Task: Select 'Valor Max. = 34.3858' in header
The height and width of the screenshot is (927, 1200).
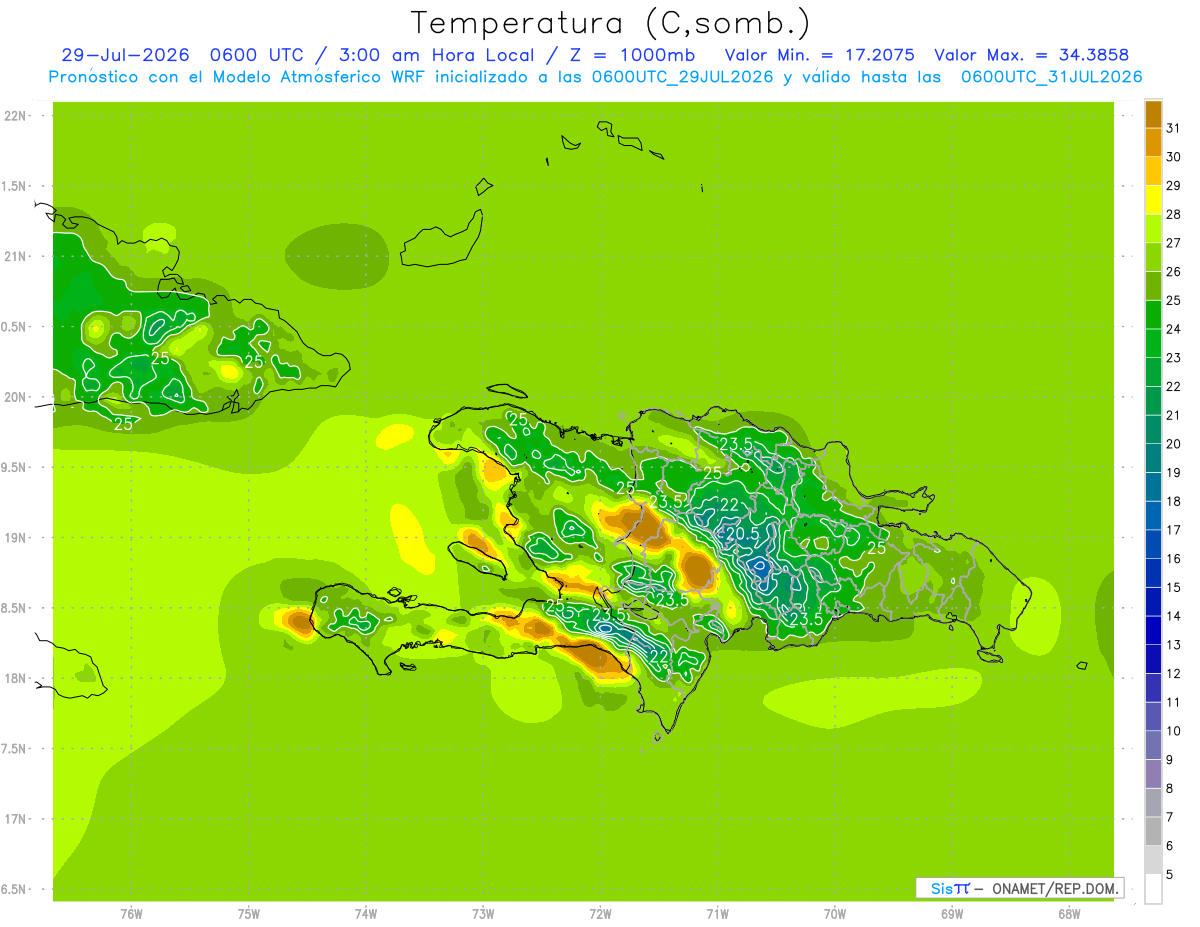Action: [1032, 55]
